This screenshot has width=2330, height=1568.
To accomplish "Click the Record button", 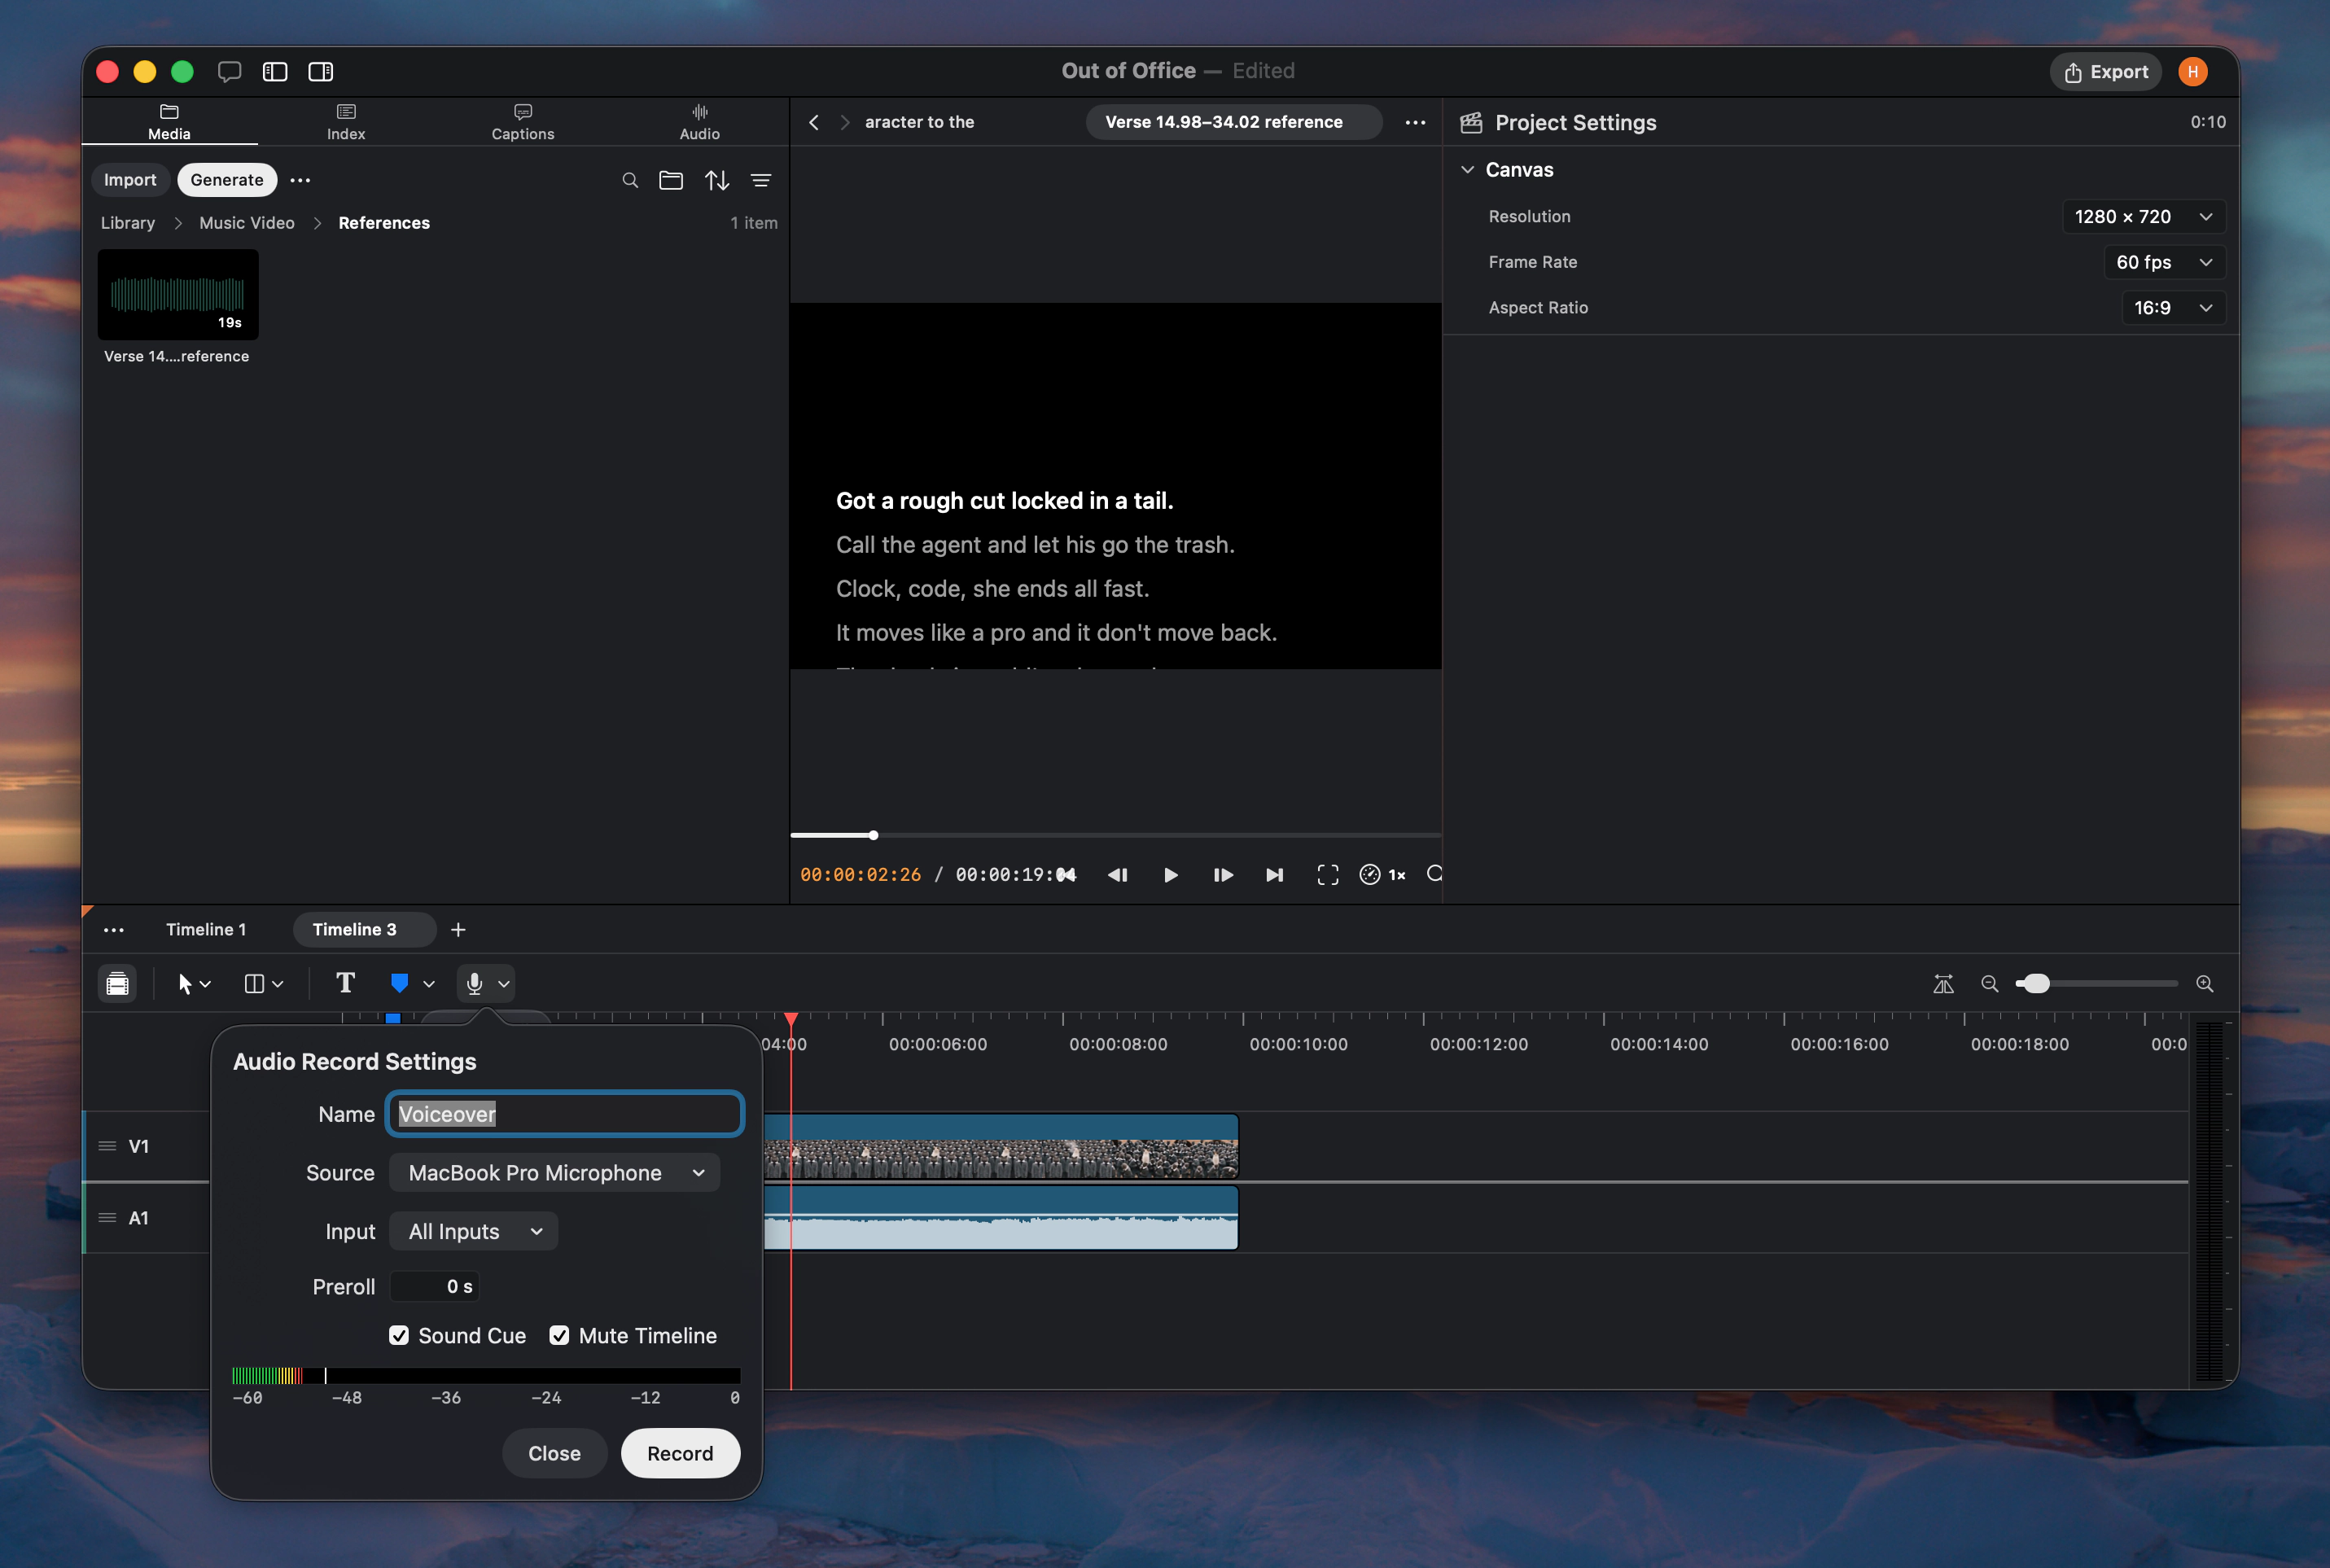I will point(680,1452).
